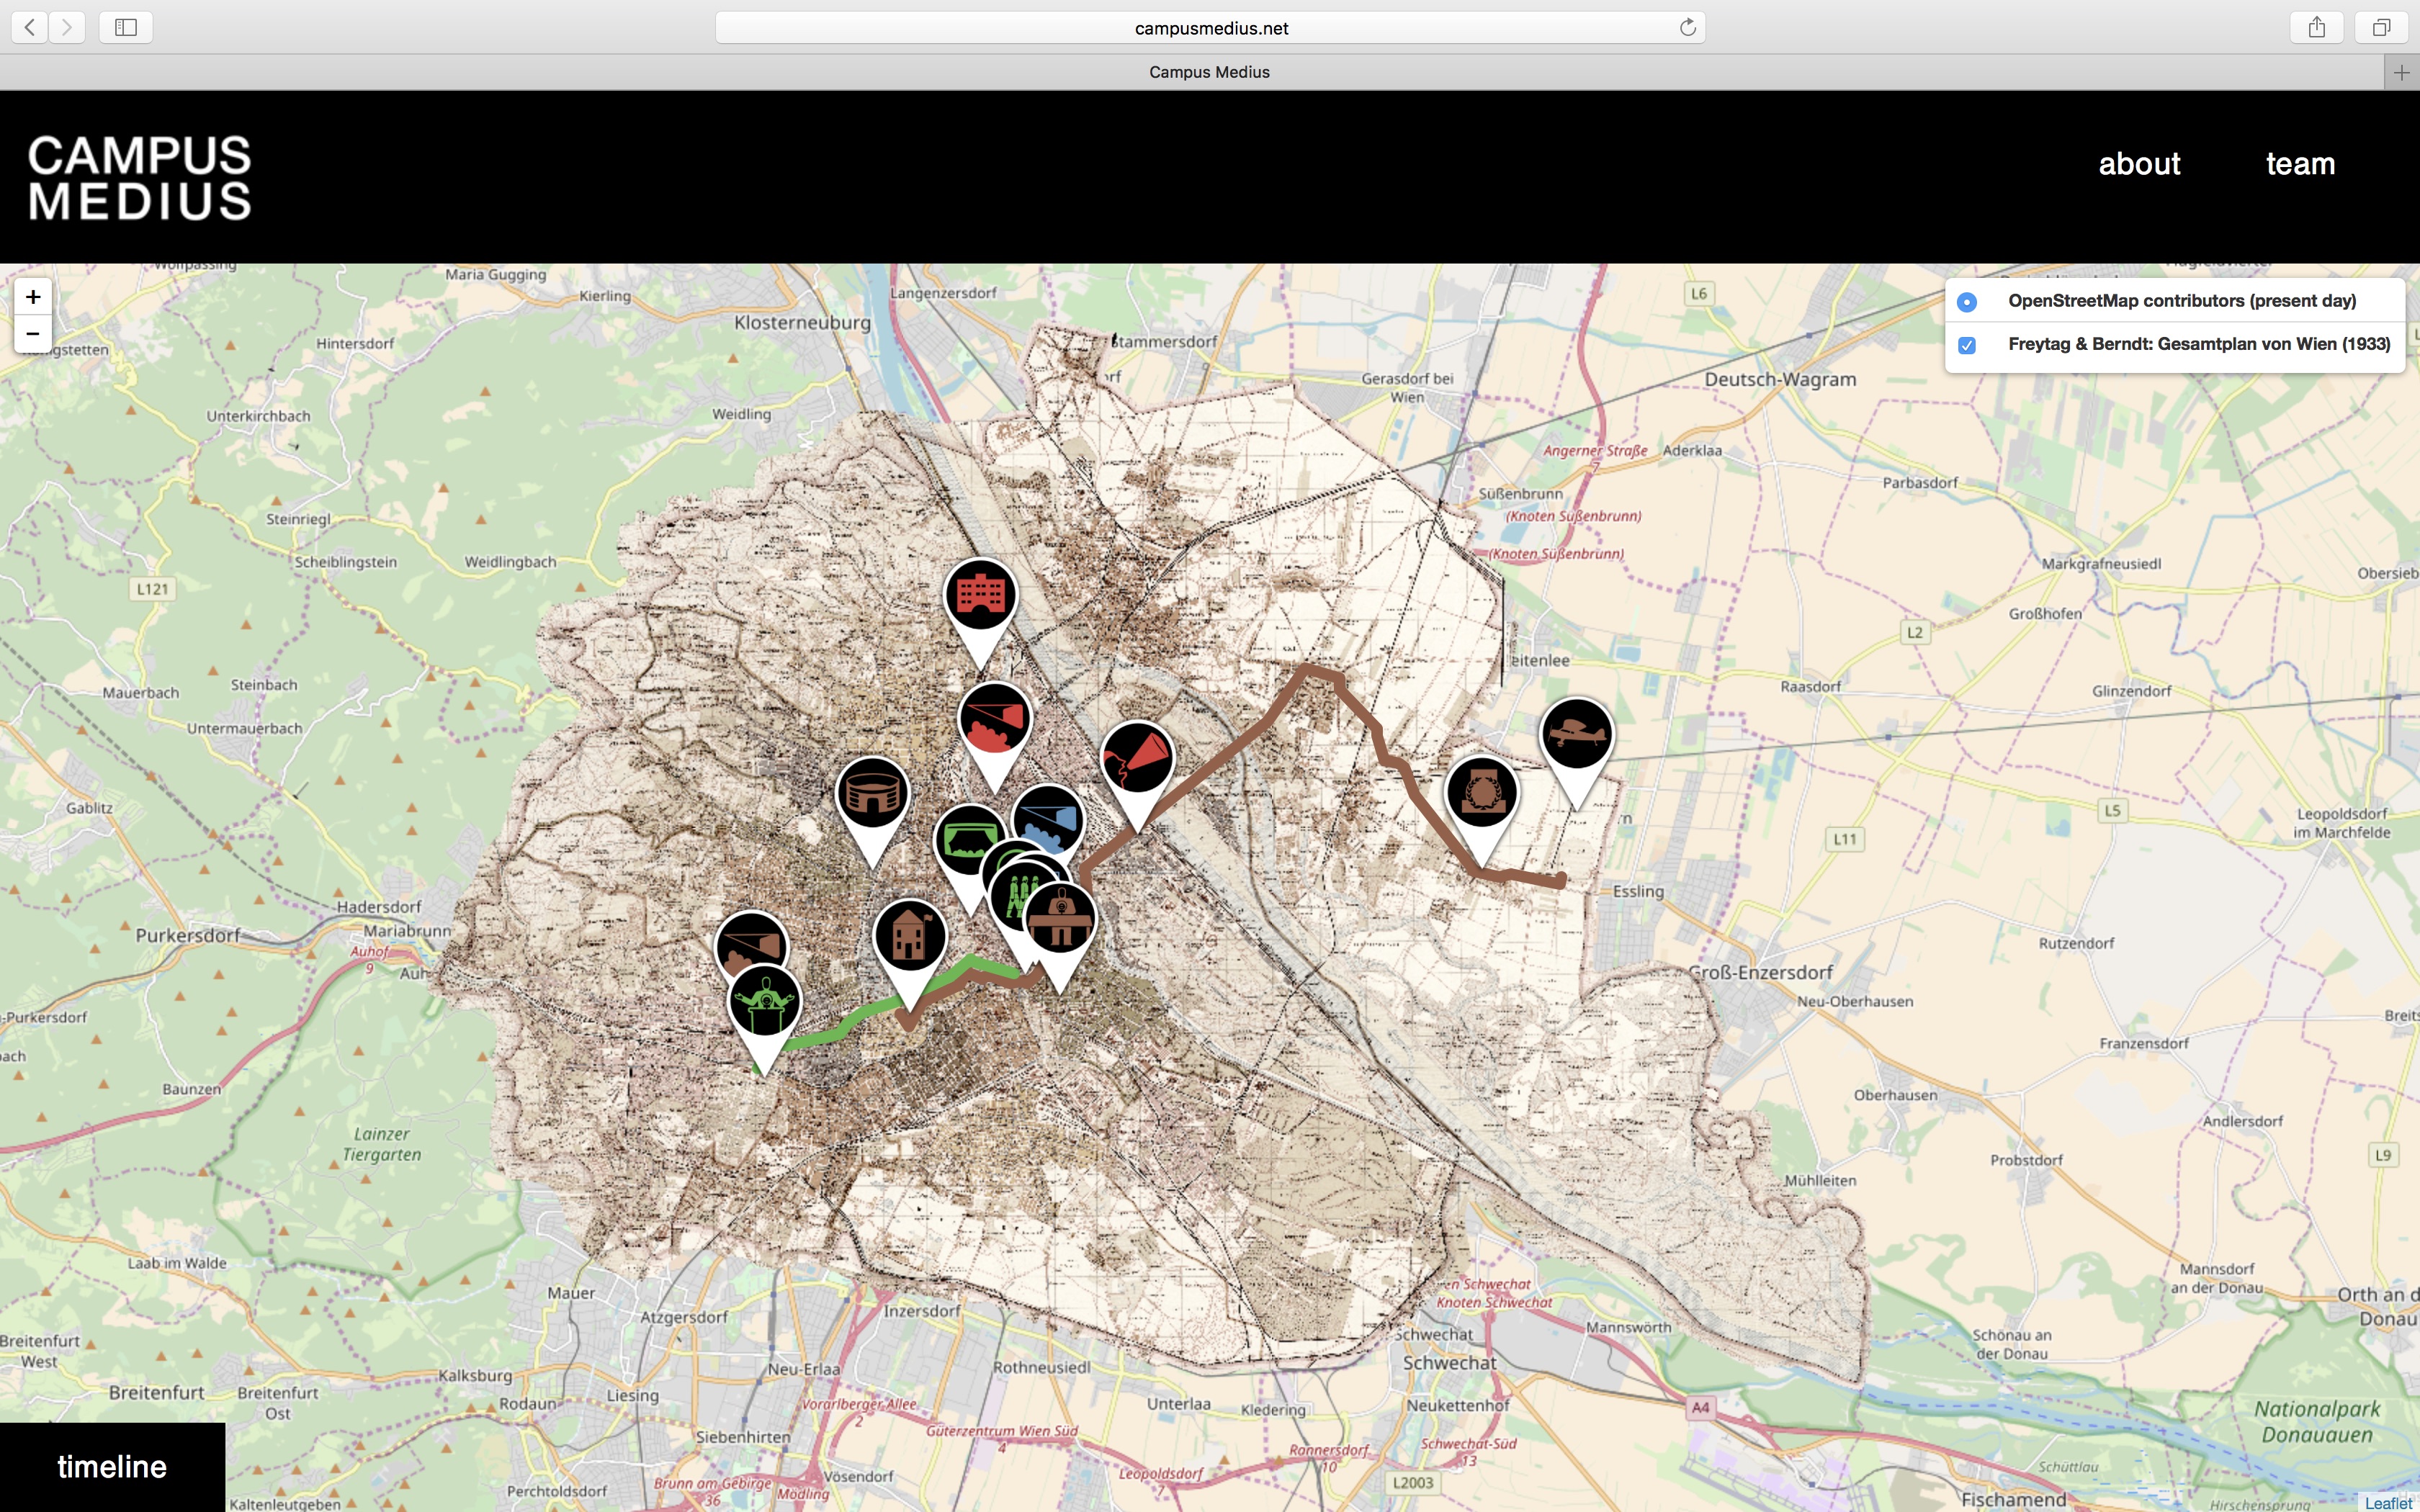Open the team page

2299,164
